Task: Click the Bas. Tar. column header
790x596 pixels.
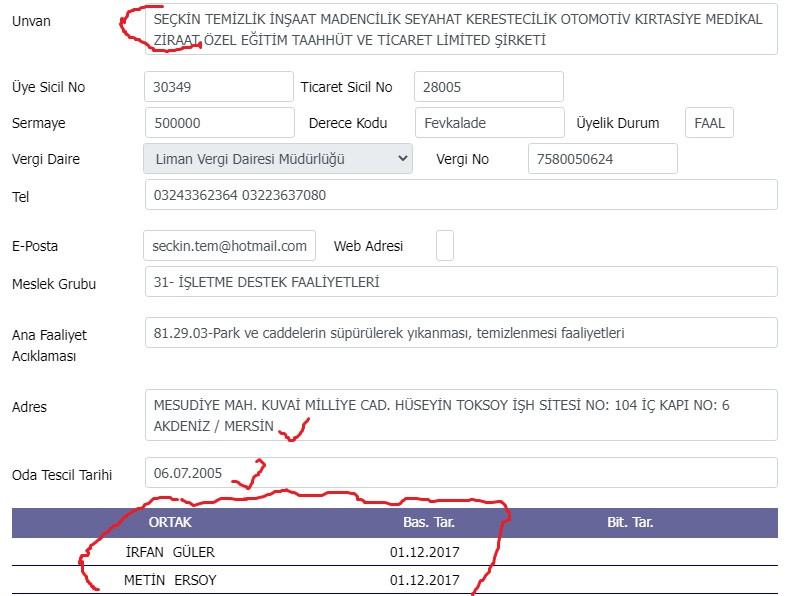Action: click(429, 522)
